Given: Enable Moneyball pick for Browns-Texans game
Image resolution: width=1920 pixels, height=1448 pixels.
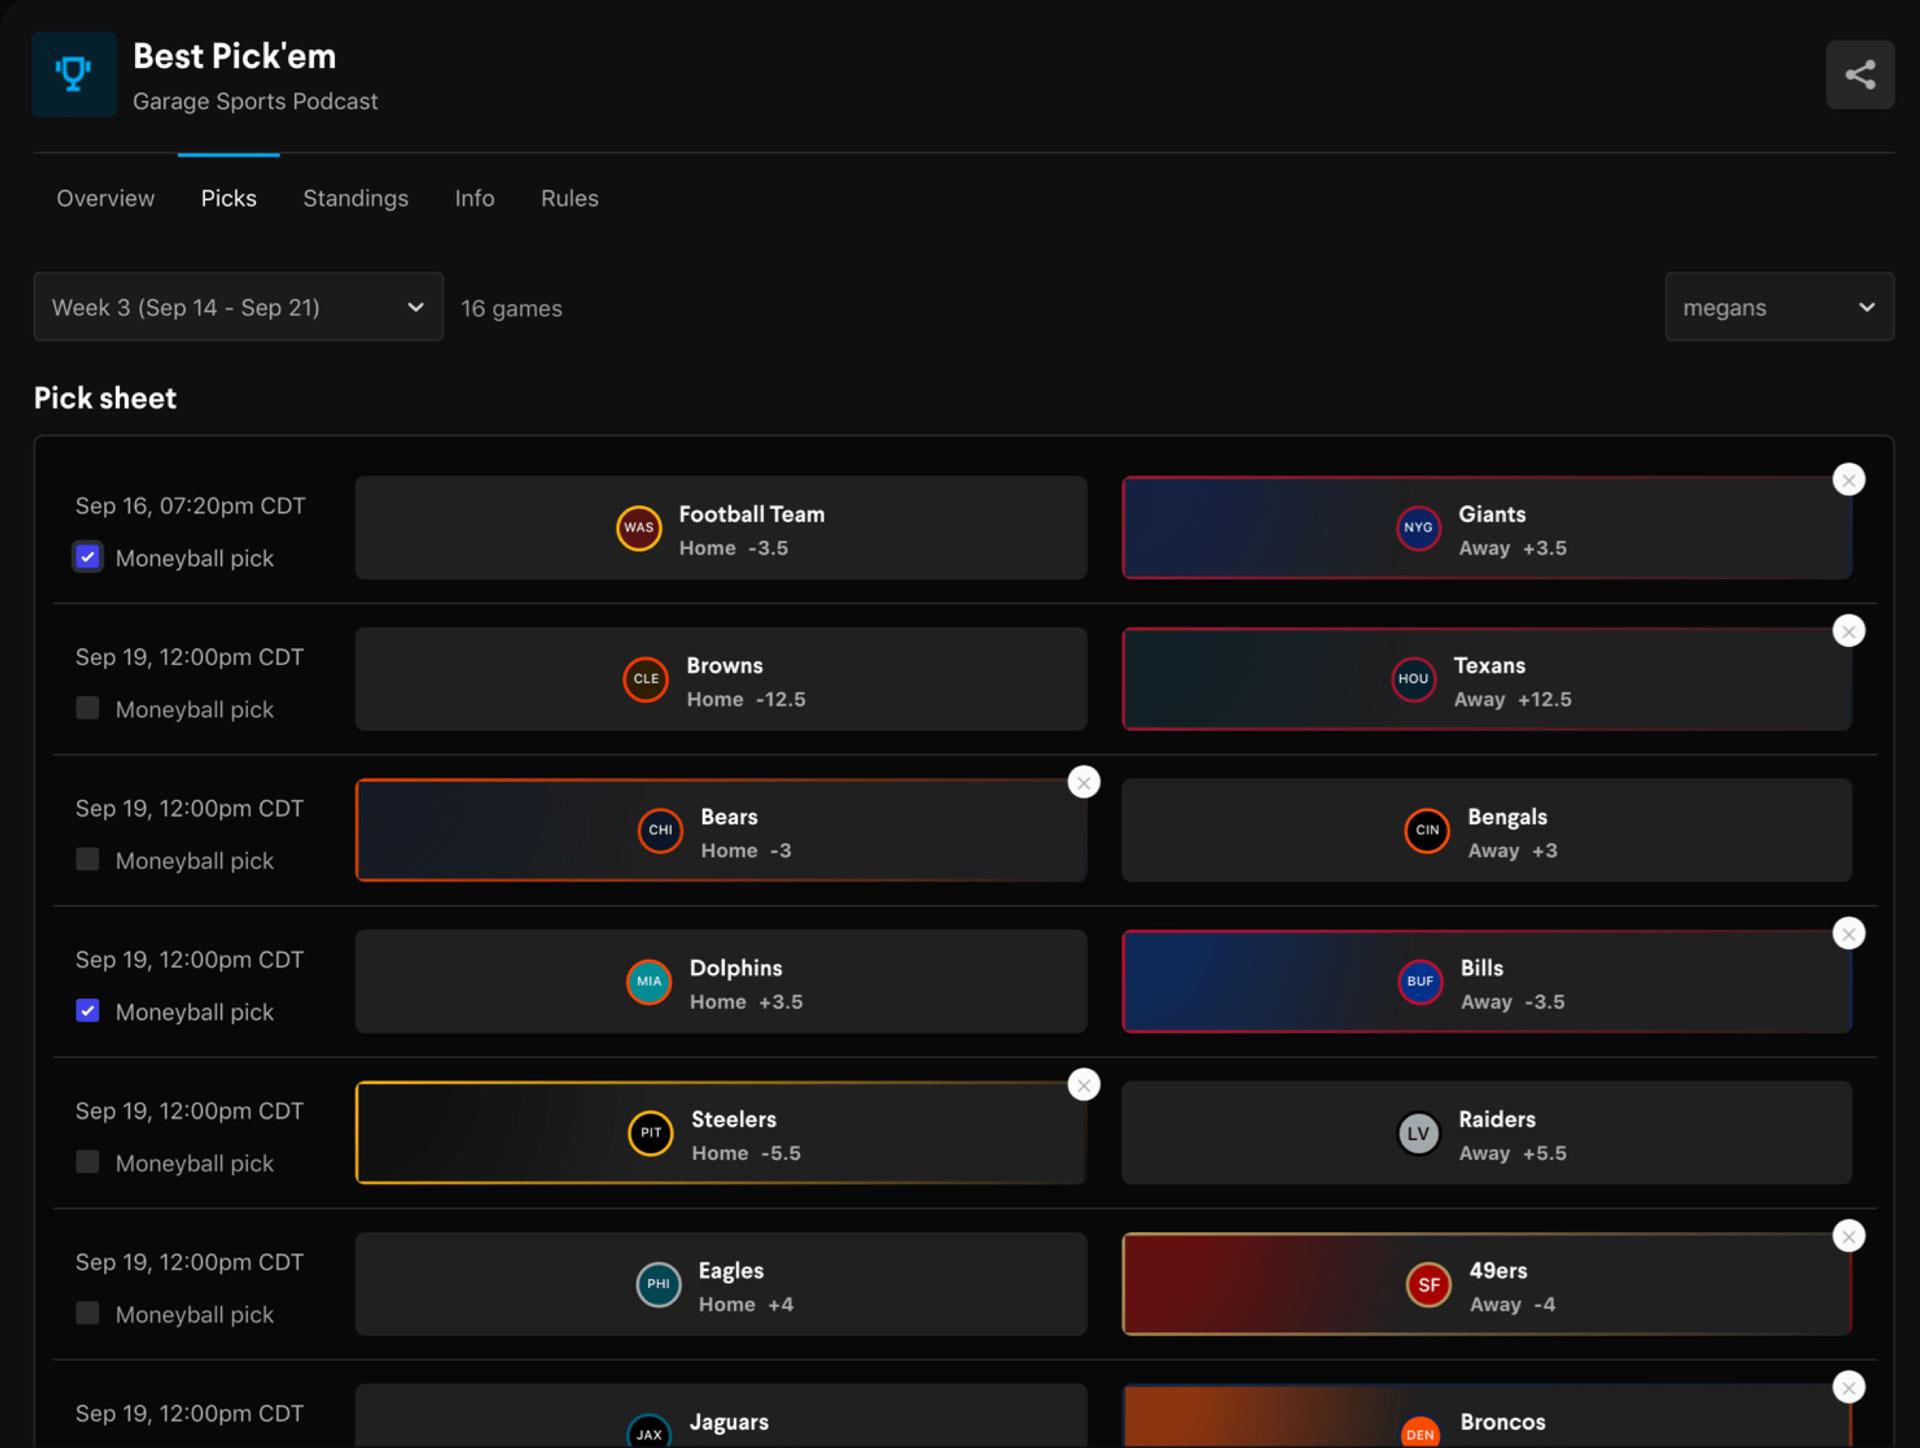Looking at the screenshot, I should coord(88,709).
